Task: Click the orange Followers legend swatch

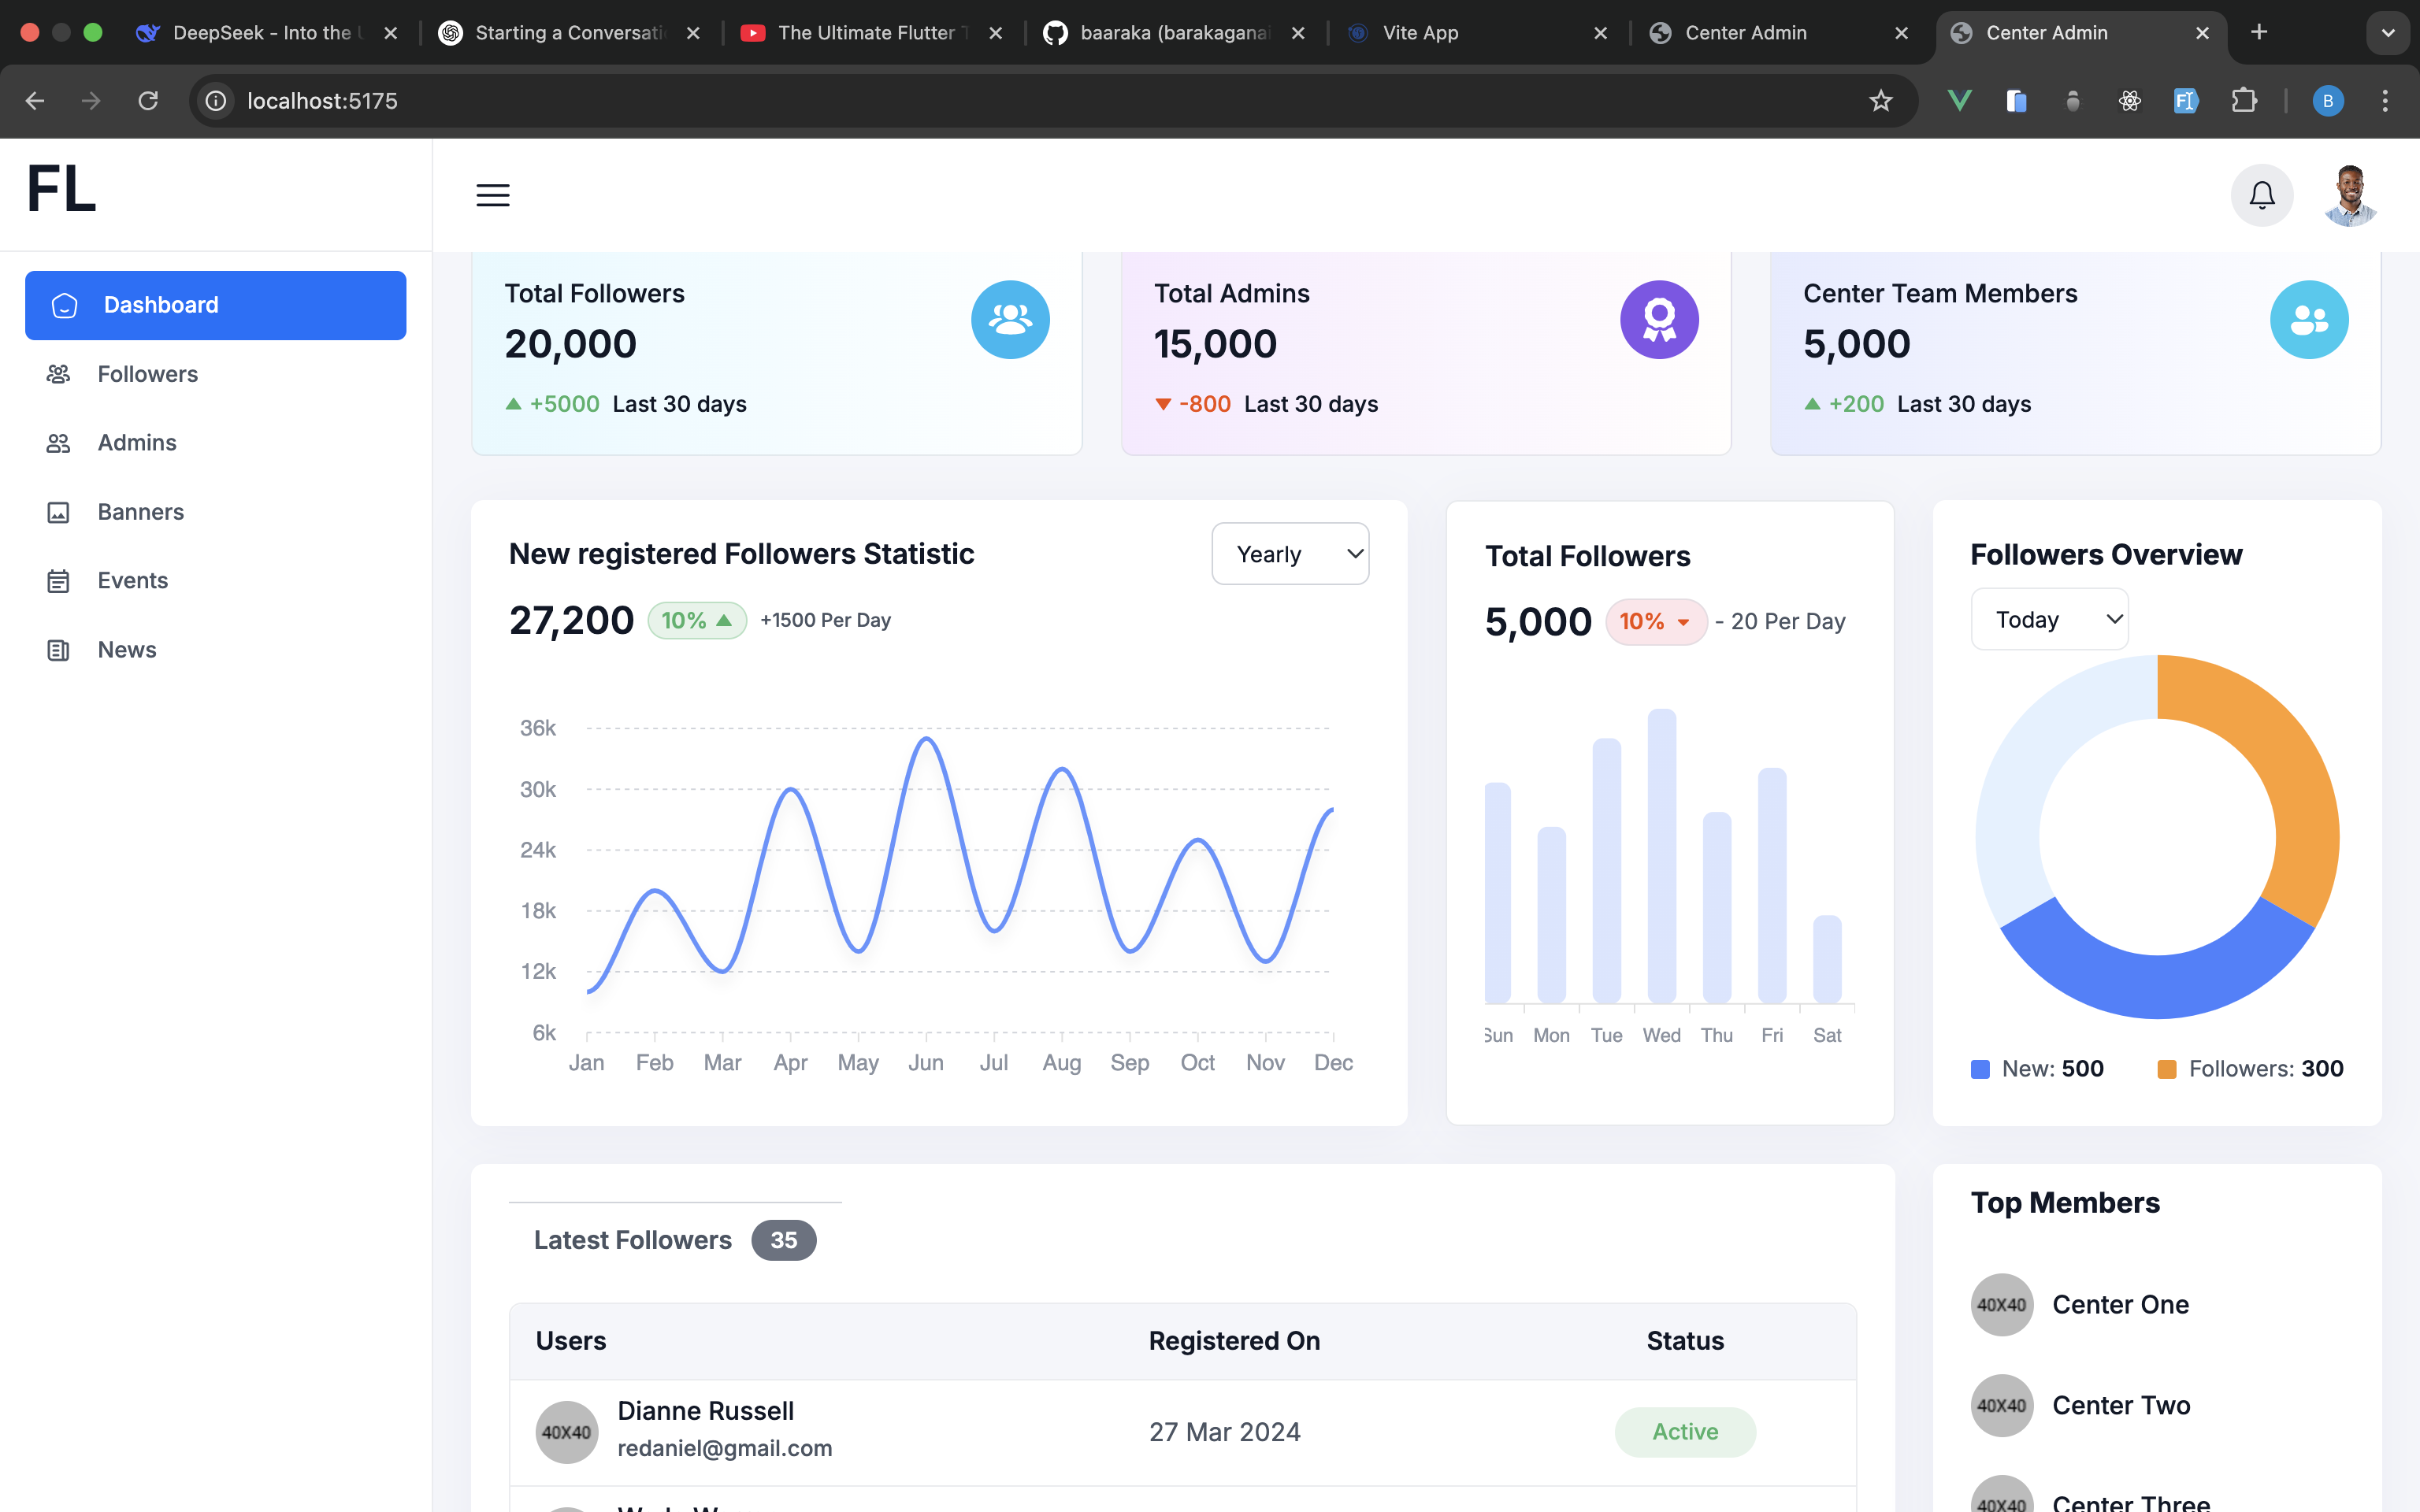Action: pos(2167,1069)
